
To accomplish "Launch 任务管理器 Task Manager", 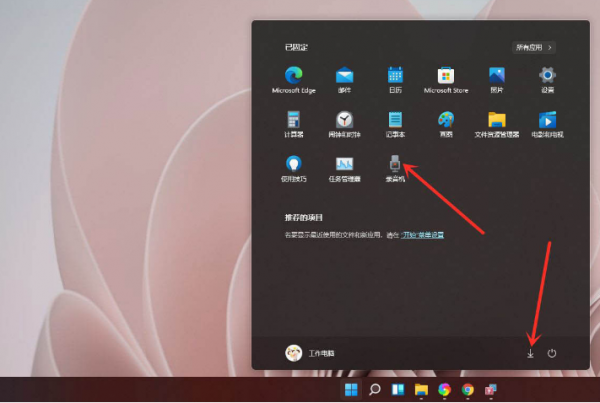I will tap(344, 169).
